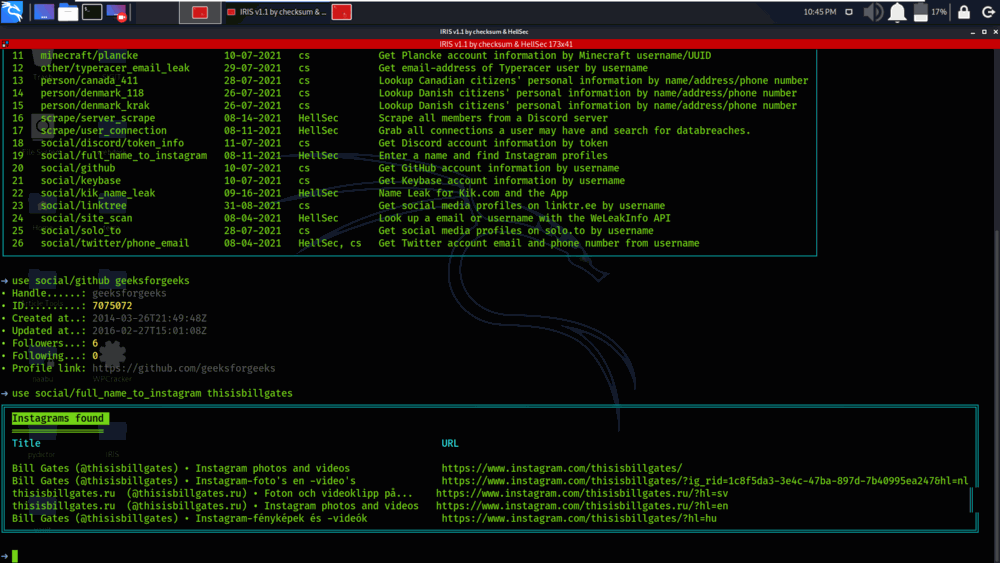Click module social/linktree
This screenshot has width=1000, height=563.
coord(84,206)
